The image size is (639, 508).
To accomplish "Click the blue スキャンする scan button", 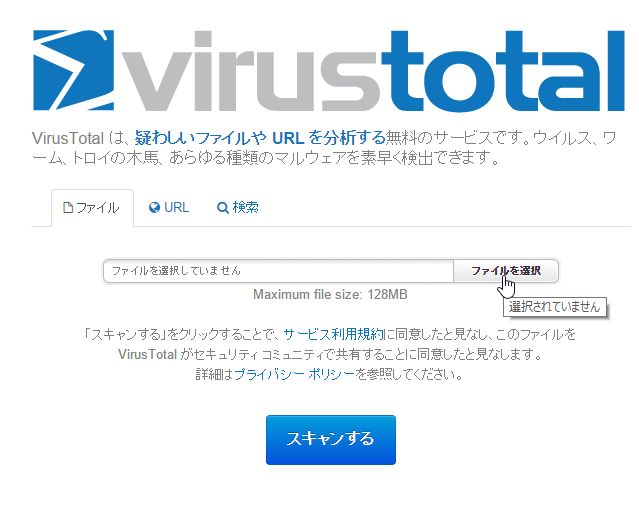I will click(x=331, y=440).
